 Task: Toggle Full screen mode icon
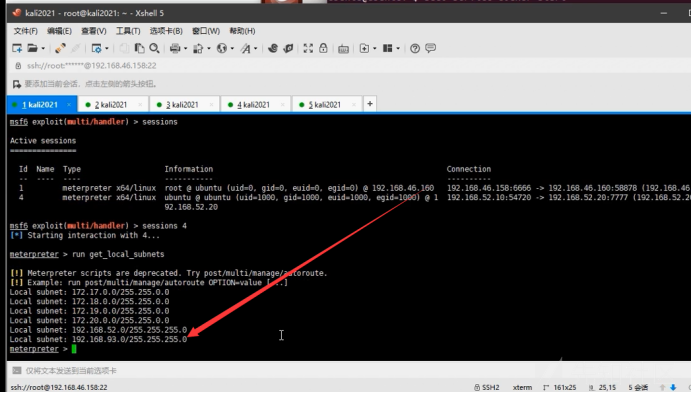point(308,48)
